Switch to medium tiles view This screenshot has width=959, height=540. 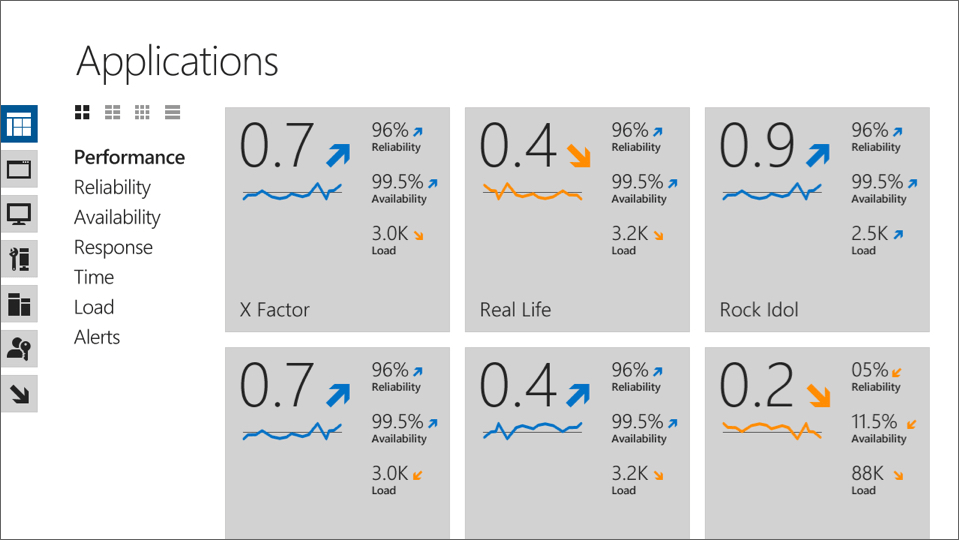pyautogui.click(x=113, y=112)
